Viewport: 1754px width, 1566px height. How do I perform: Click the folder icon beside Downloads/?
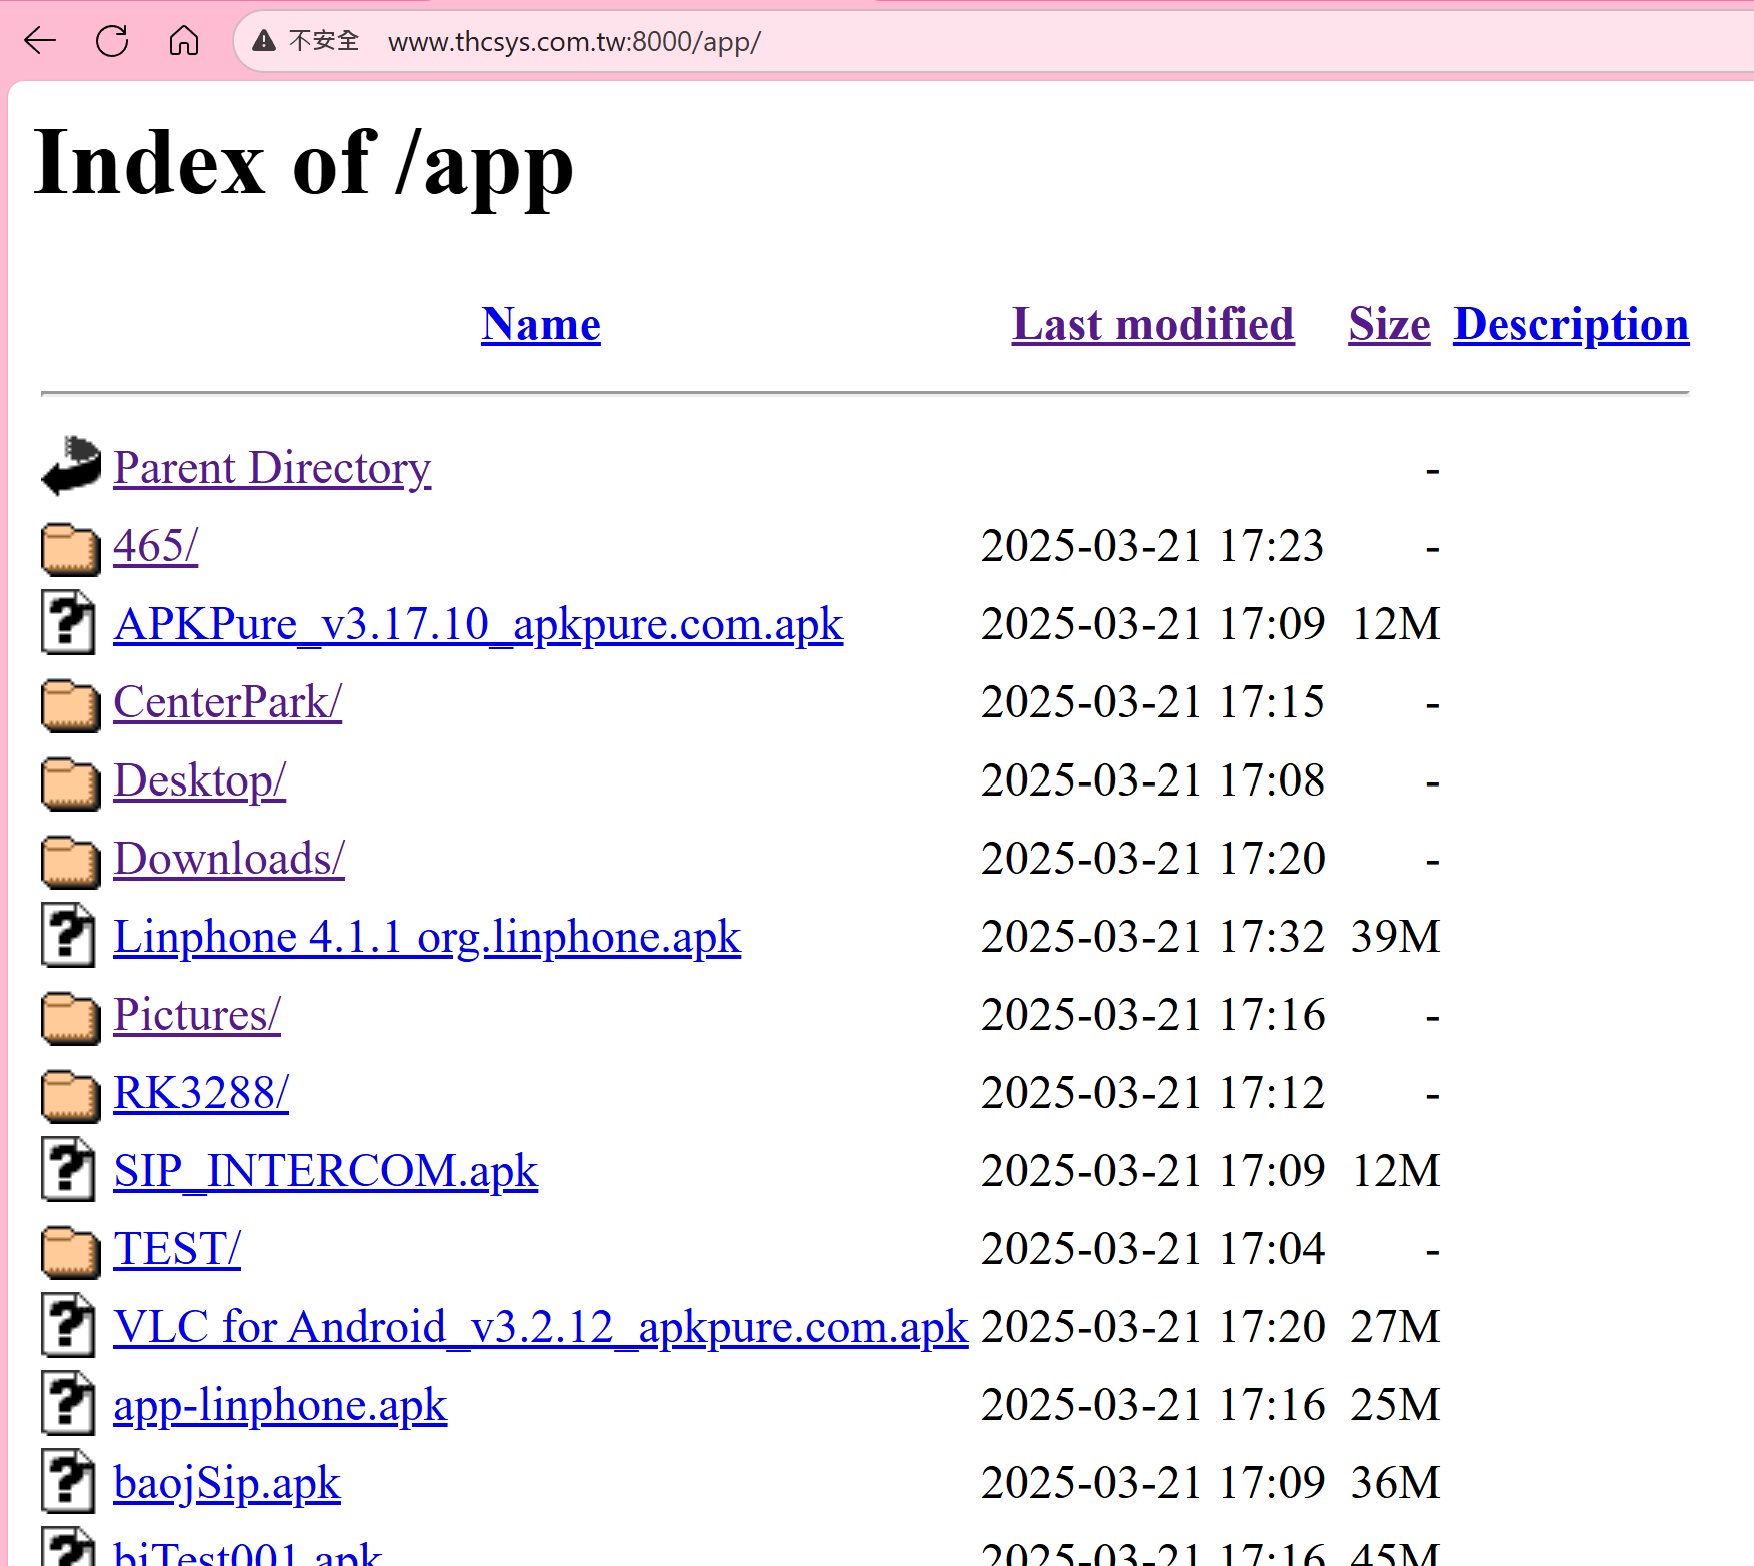pos(70,861)
